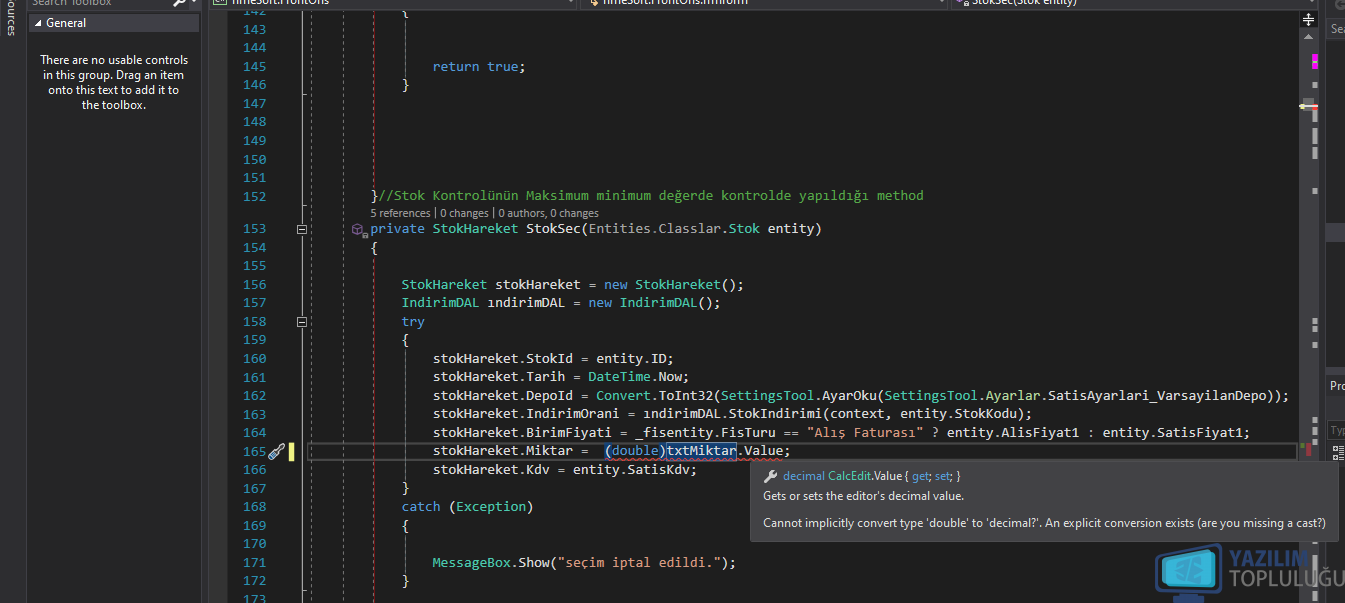The image size is (1345, 603).
Task: Collapse the General toolbox group
Action: pos(38,22)
